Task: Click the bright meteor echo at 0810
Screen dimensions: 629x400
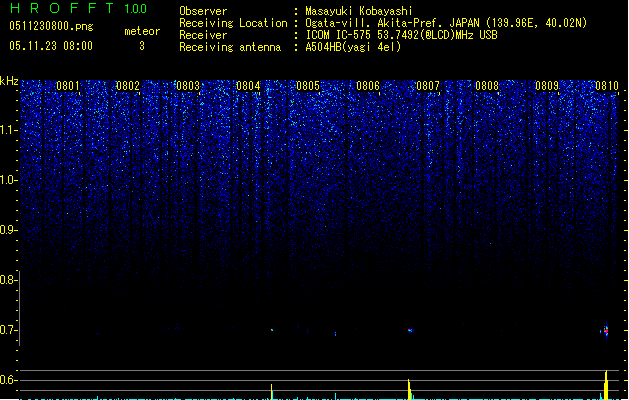Action: tap(606, 331)
